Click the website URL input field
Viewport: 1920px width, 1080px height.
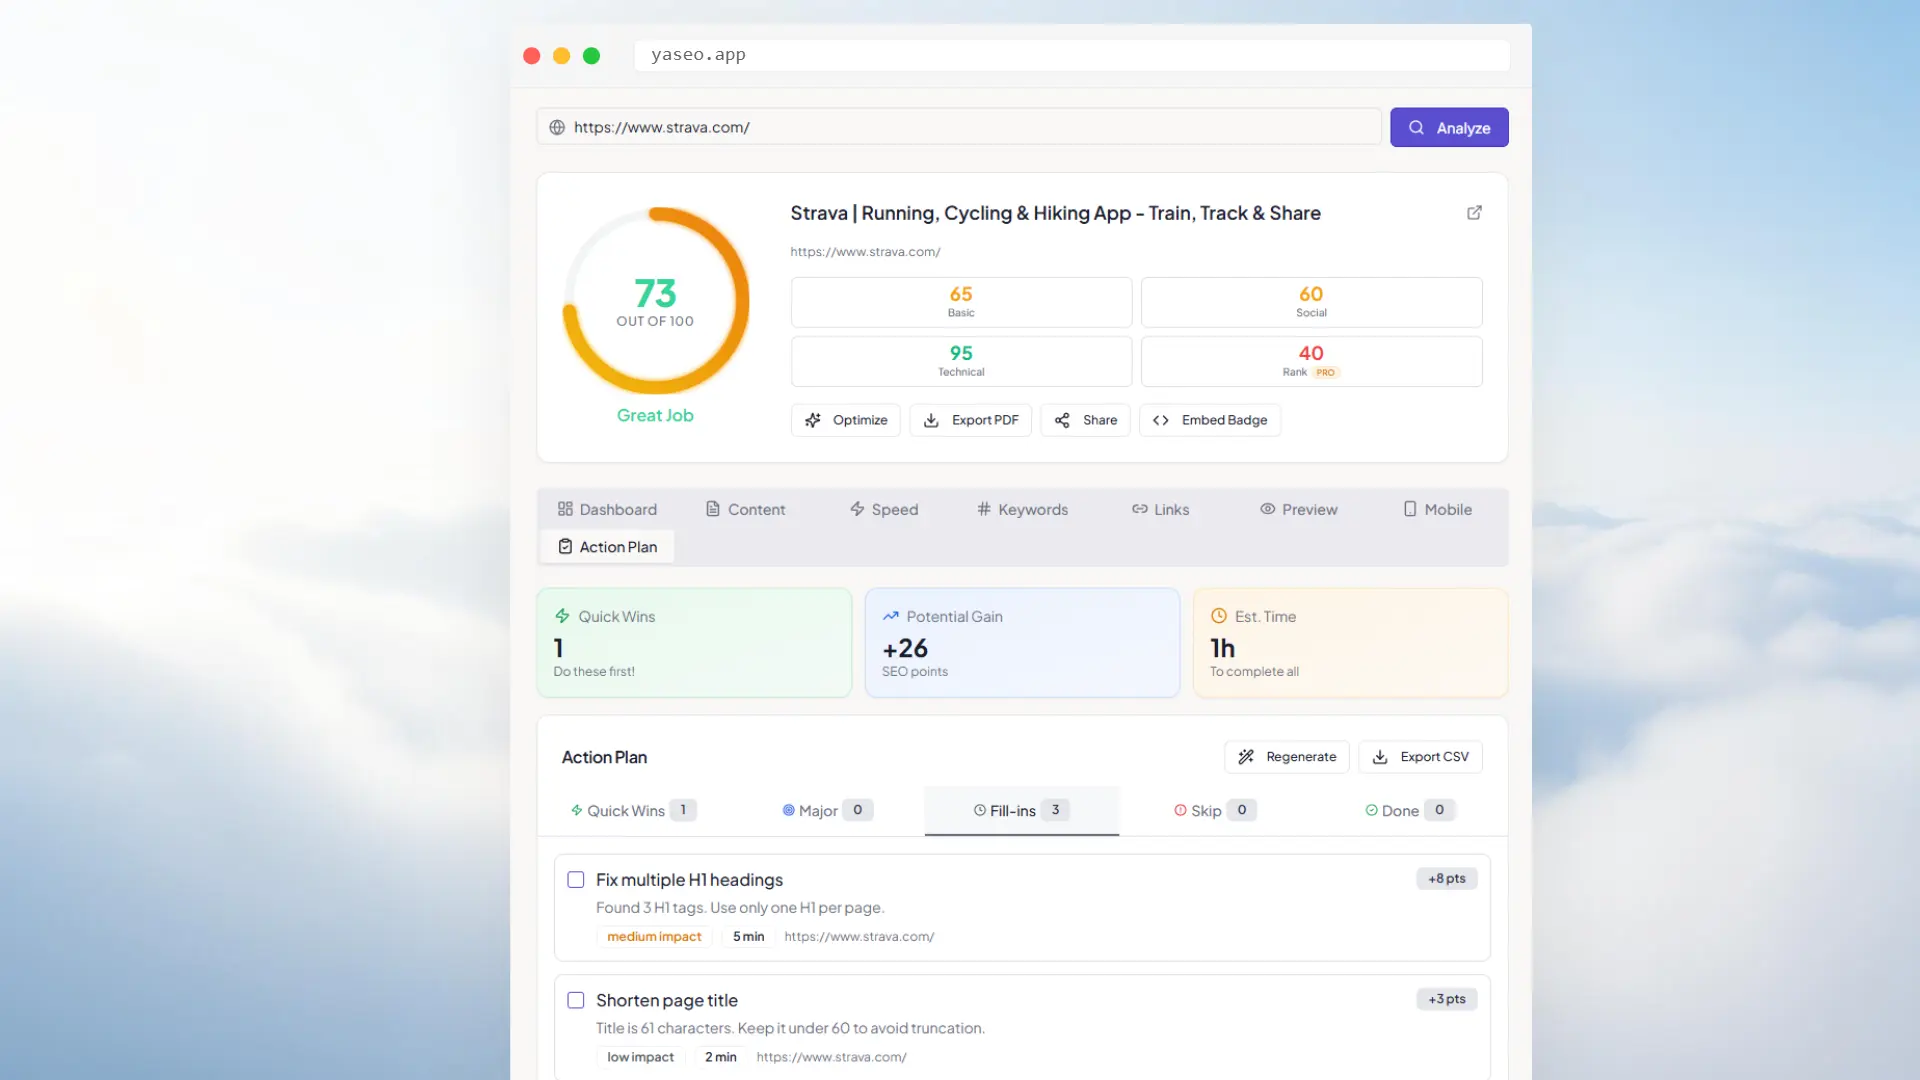pos(960,128)
